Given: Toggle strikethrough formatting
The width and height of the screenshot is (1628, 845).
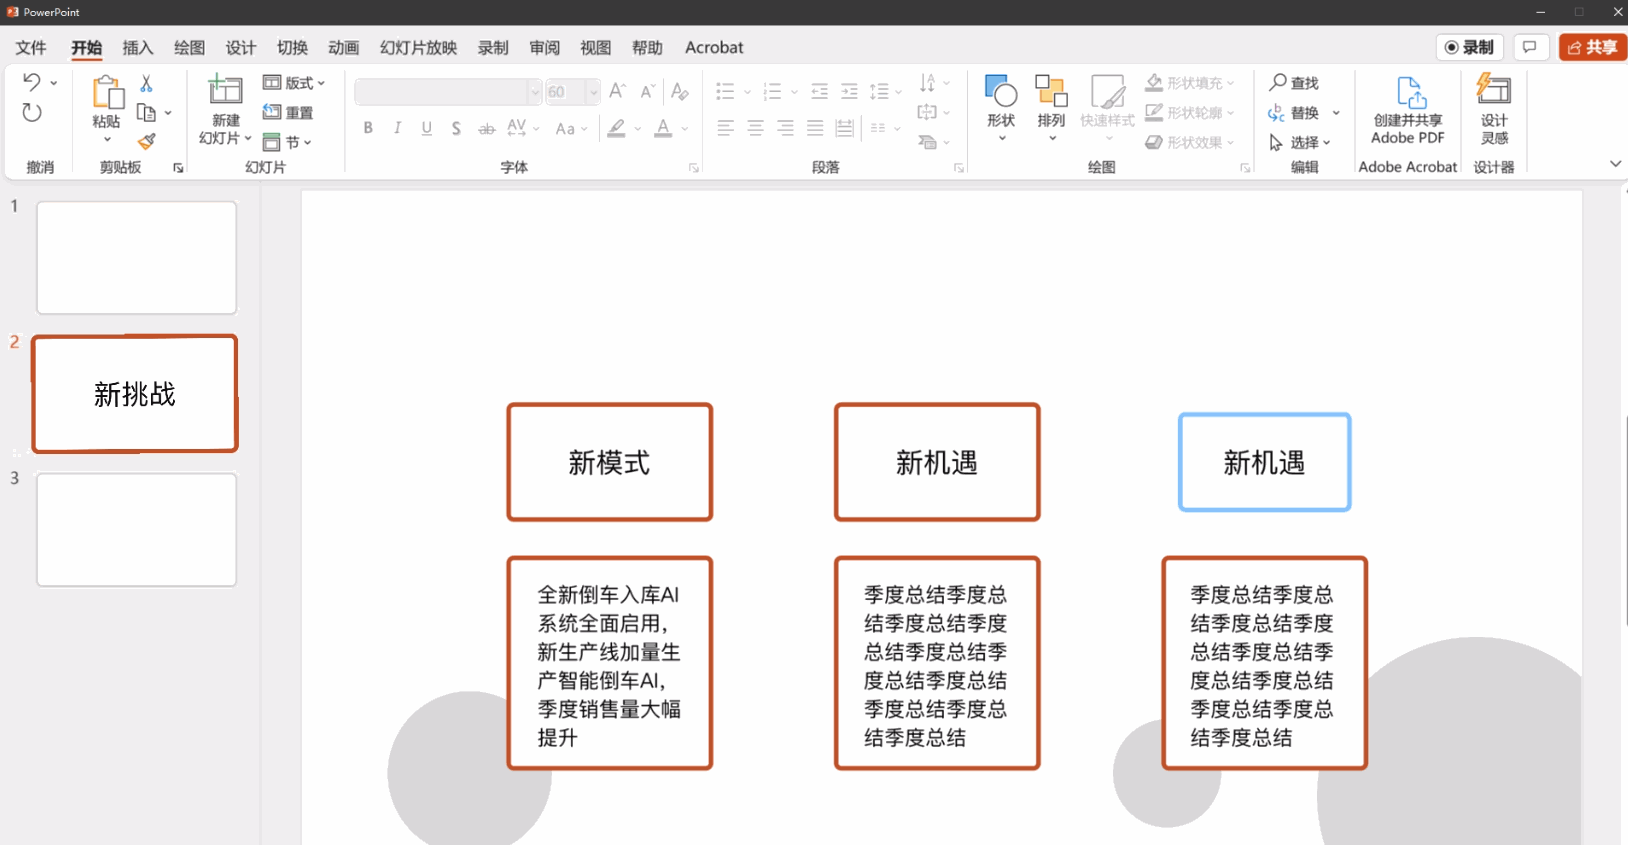Looking at the screenshot, I should point(487,129).
